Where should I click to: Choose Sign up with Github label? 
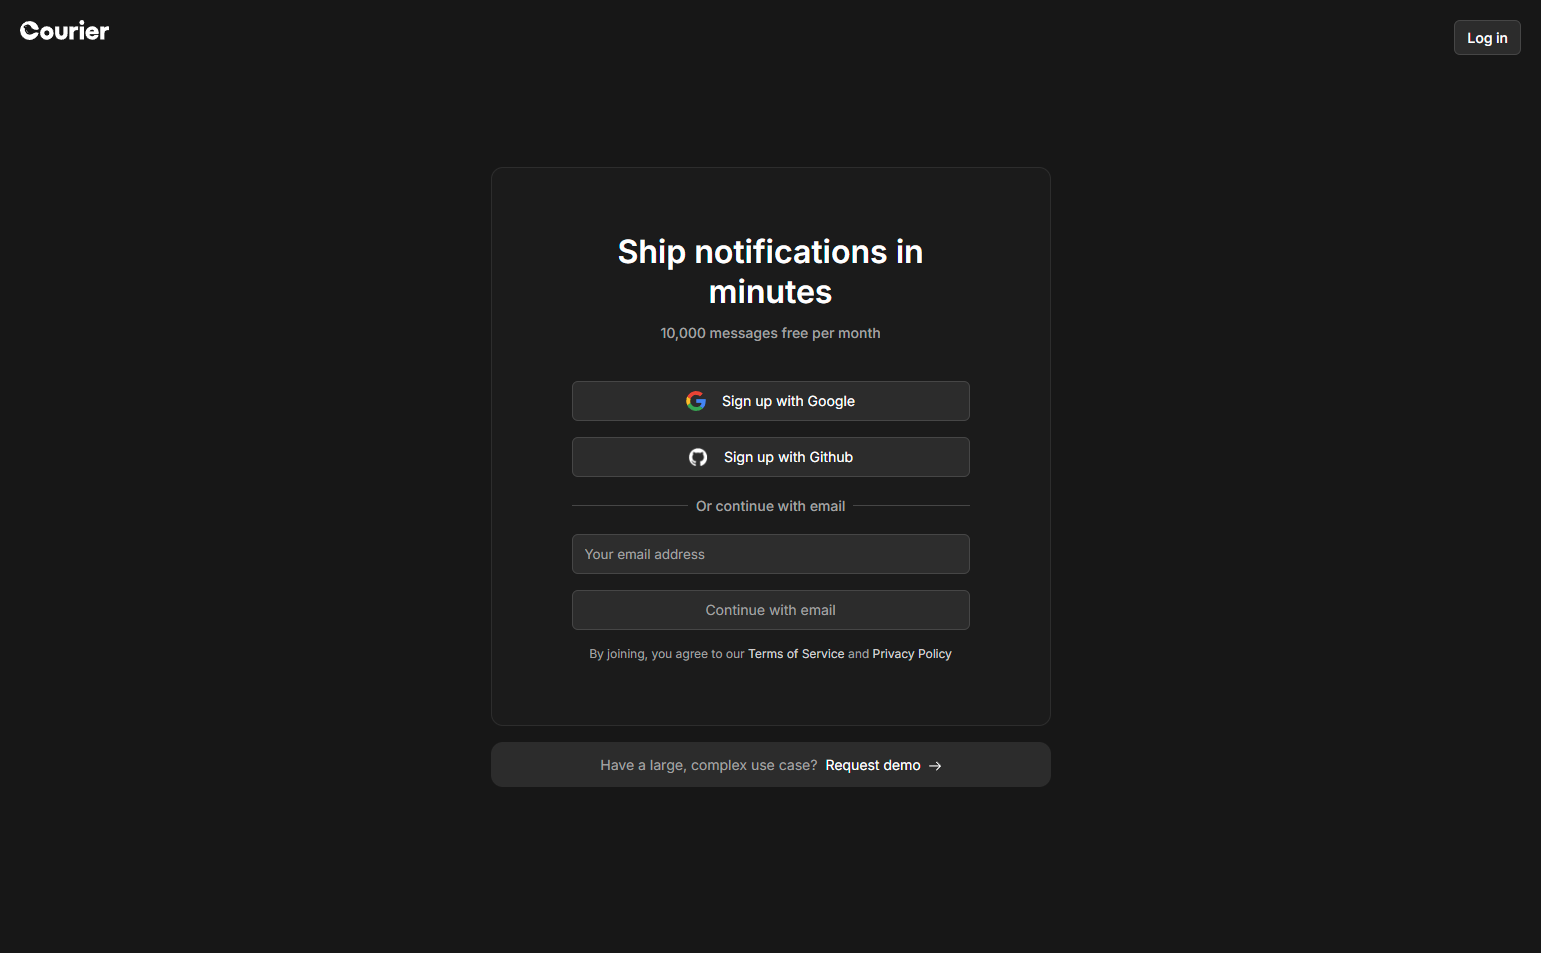click(788, 457)
